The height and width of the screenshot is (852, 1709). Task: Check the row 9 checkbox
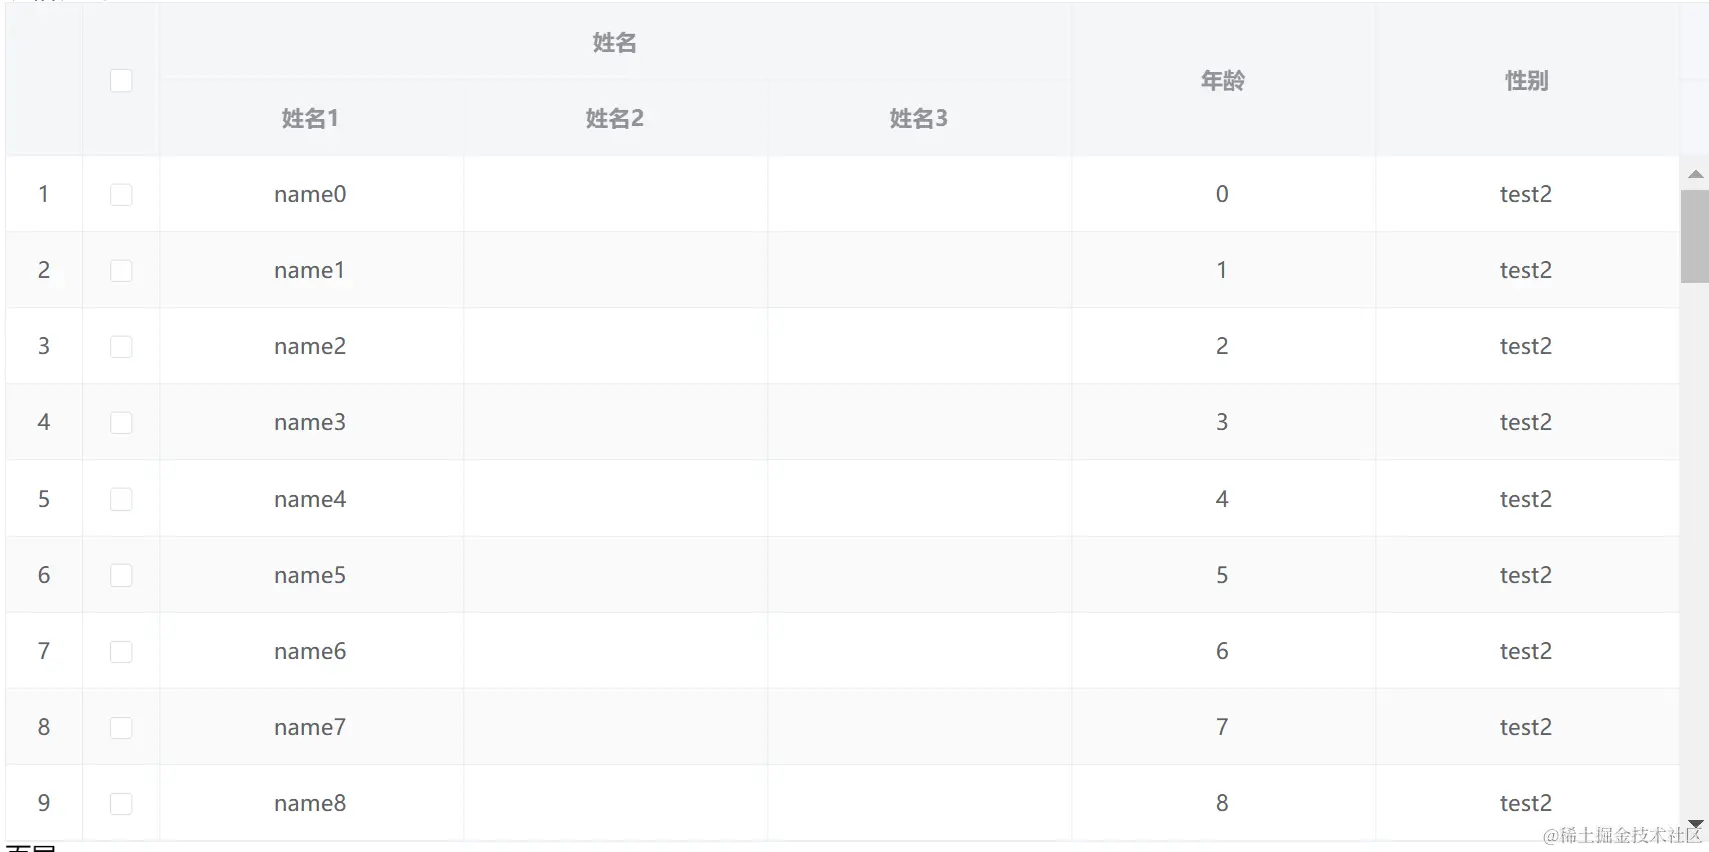point(121,804)
